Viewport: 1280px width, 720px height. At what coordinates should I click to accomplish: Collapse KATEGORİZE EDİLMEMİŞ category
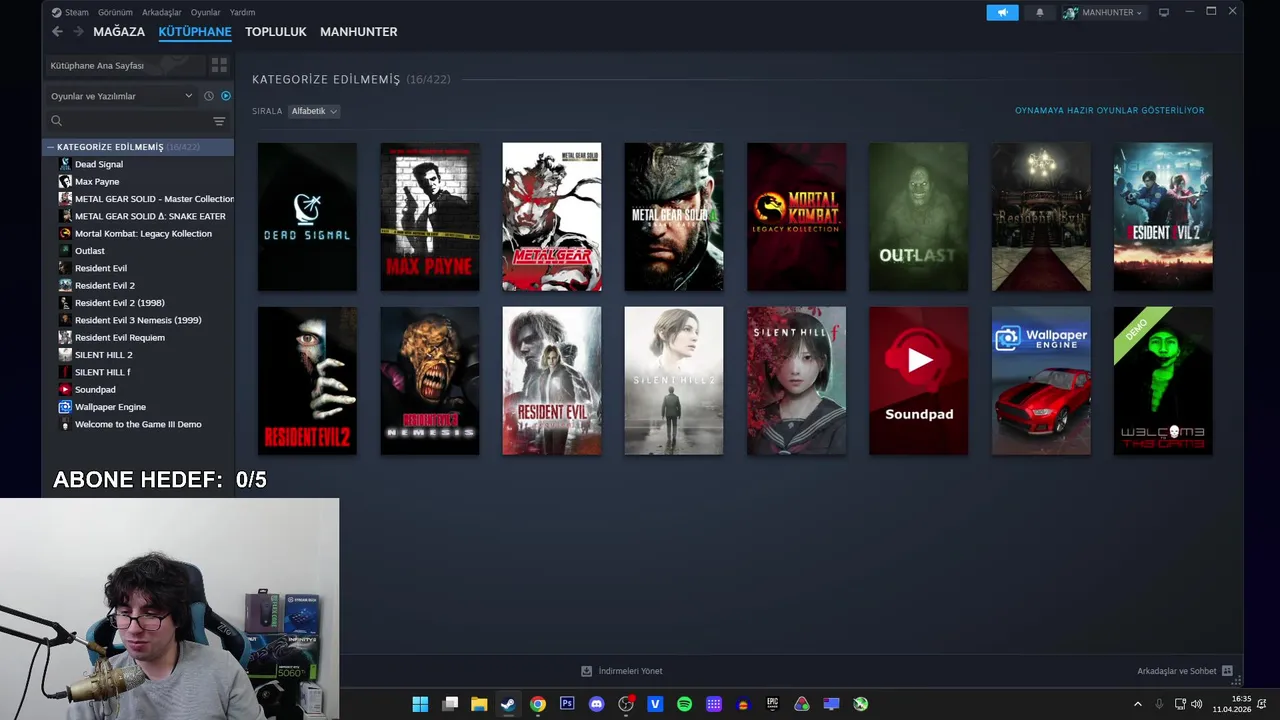click(x=50, y=147)
